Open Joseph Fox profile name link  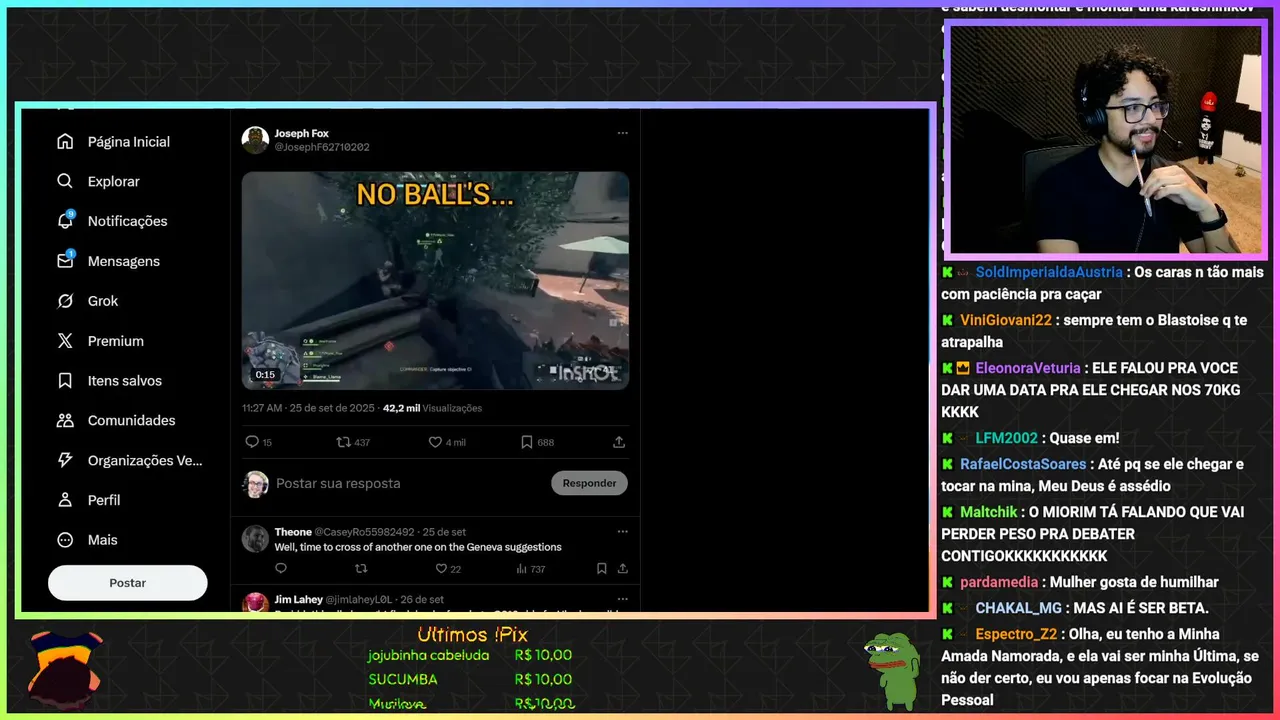(302, 133)
